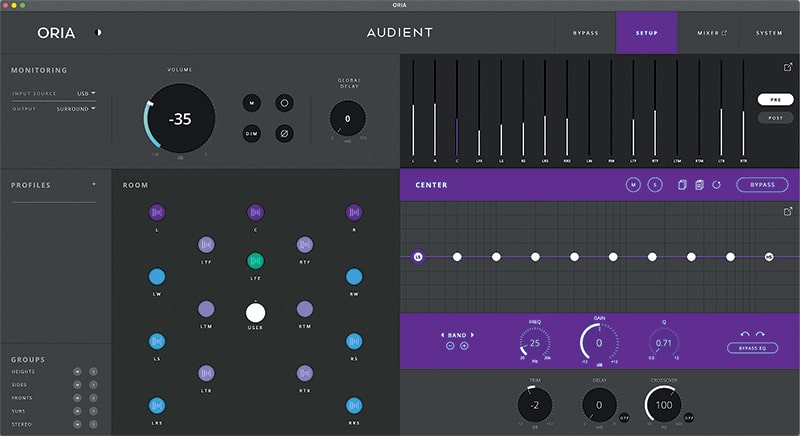
Task: Click the Trim knob showing -2
Action: (x=535, y=405)
